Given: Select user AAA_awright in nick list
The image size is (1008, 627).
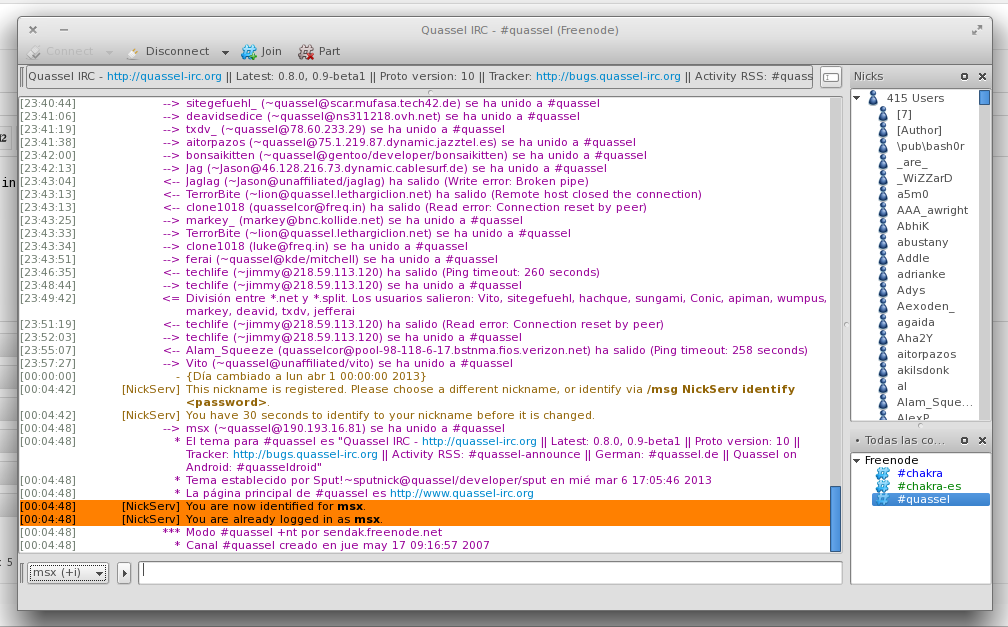Looking at the screenshot, I should pyautogui.click(x=932, y=210).
